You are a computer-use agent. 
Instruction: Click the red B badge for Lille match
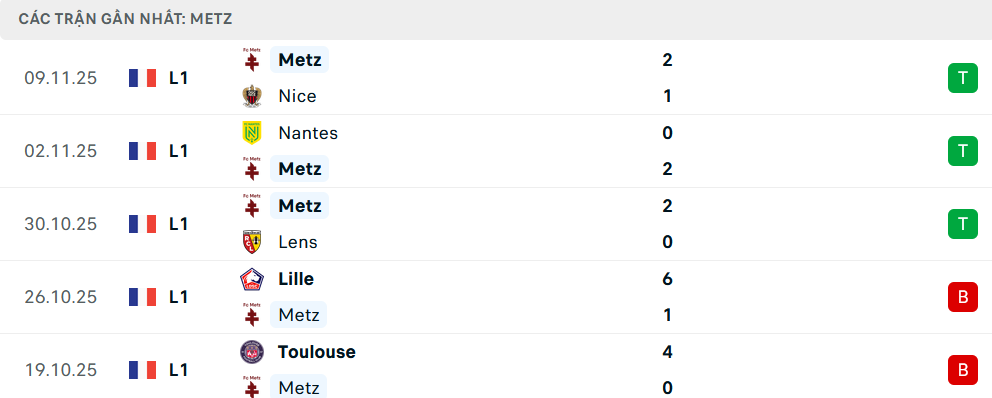tap(962, 297)
